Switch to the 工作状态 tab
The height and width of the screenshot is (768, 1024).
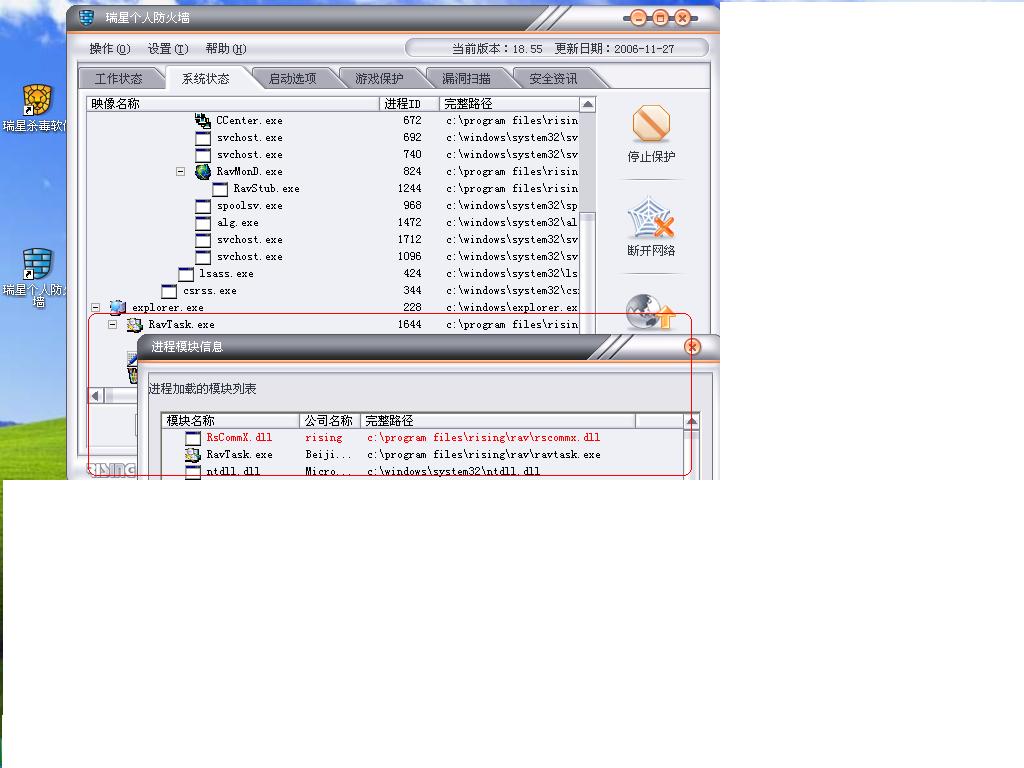[x=119, y=79]
